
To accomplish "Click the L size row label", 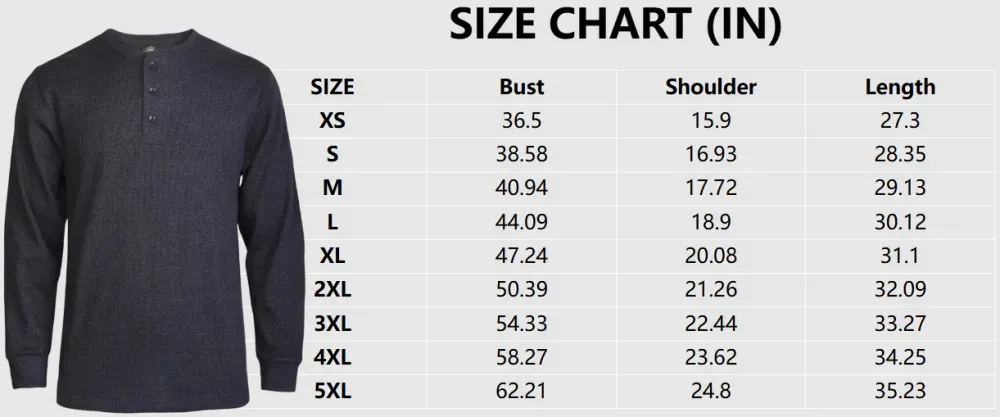I will [332, 222].
